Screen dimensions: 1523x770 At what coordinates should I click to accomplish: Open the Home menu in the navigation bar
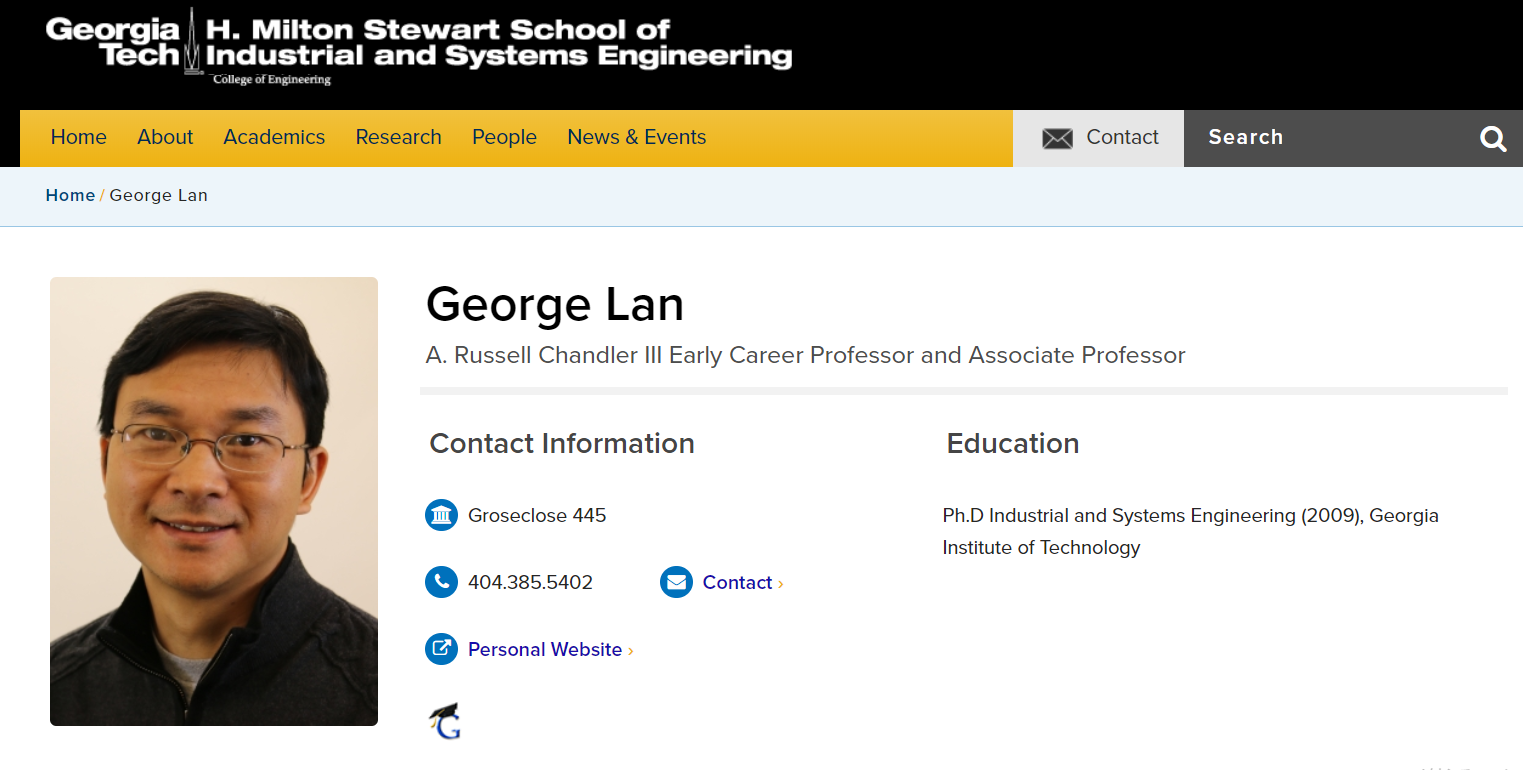coord(79,138)
